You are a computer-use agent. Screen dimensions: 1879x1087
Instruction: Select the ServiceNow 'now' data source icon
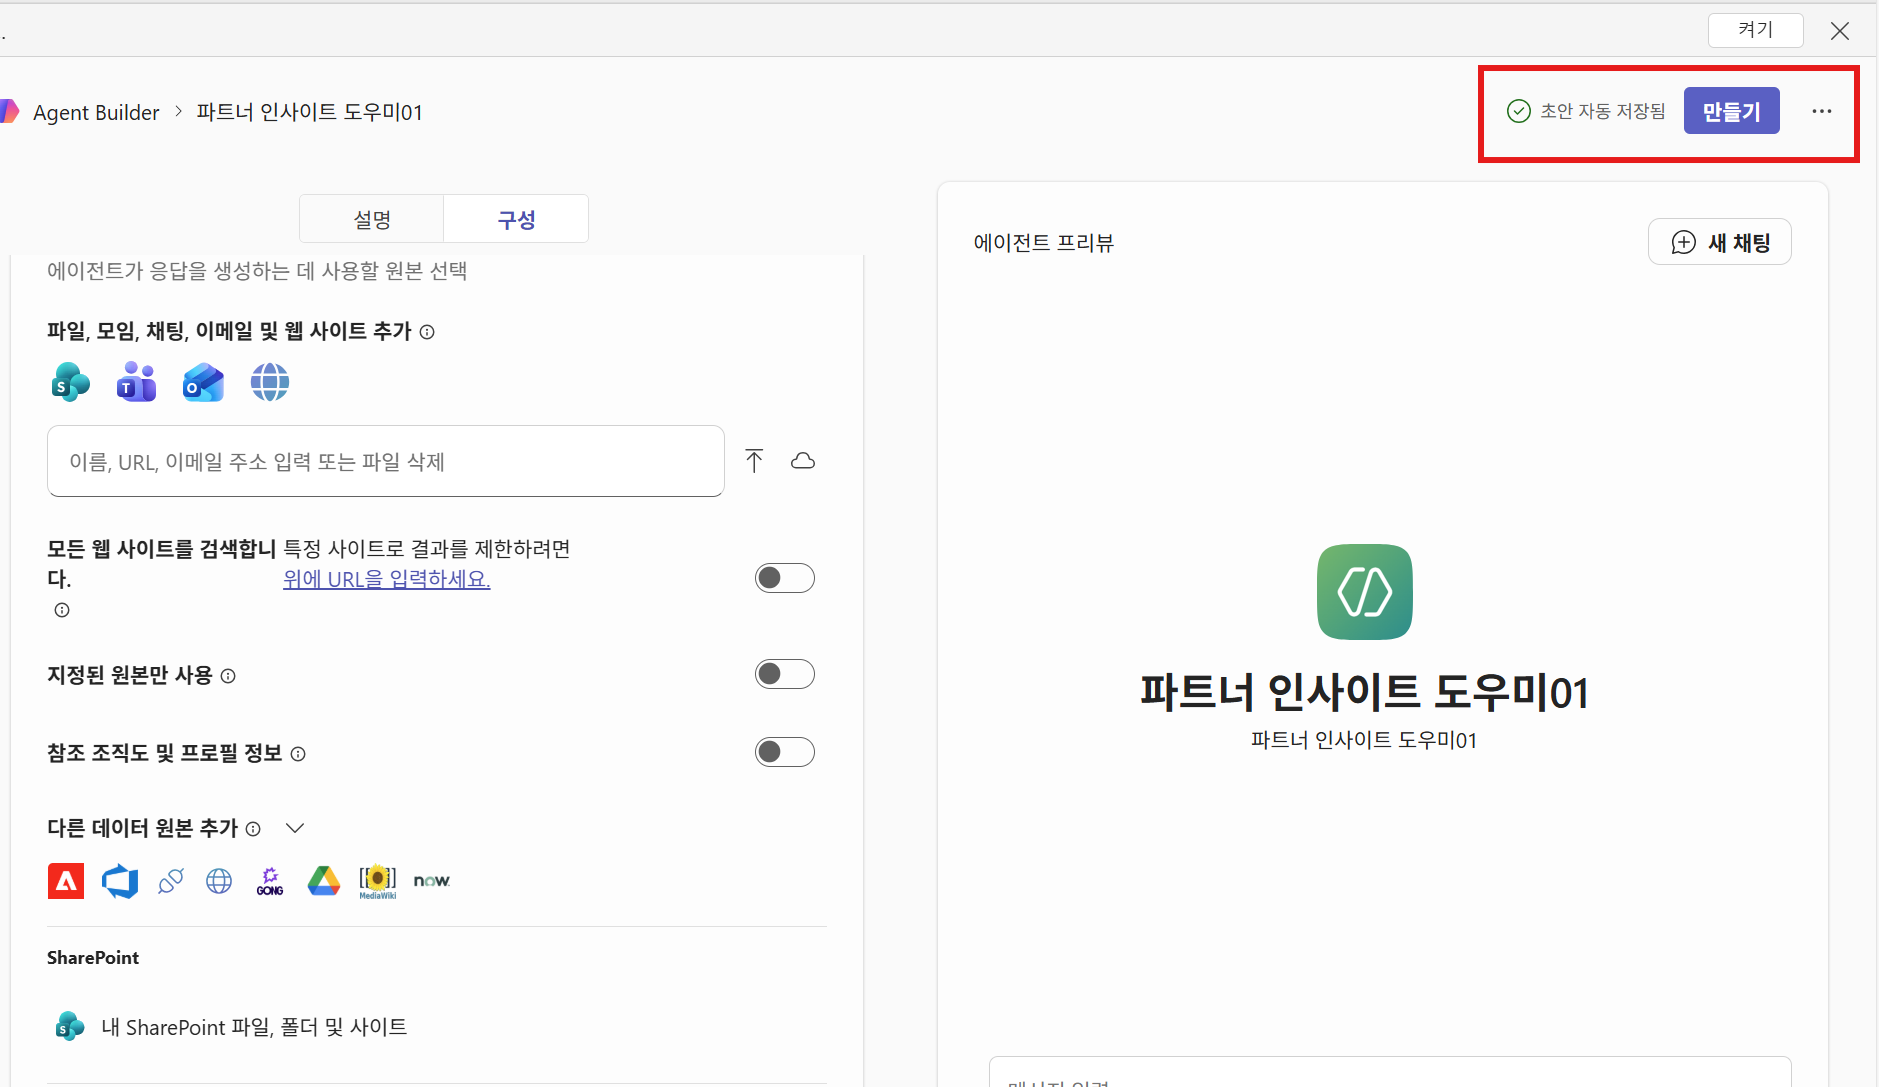point(432,881)
